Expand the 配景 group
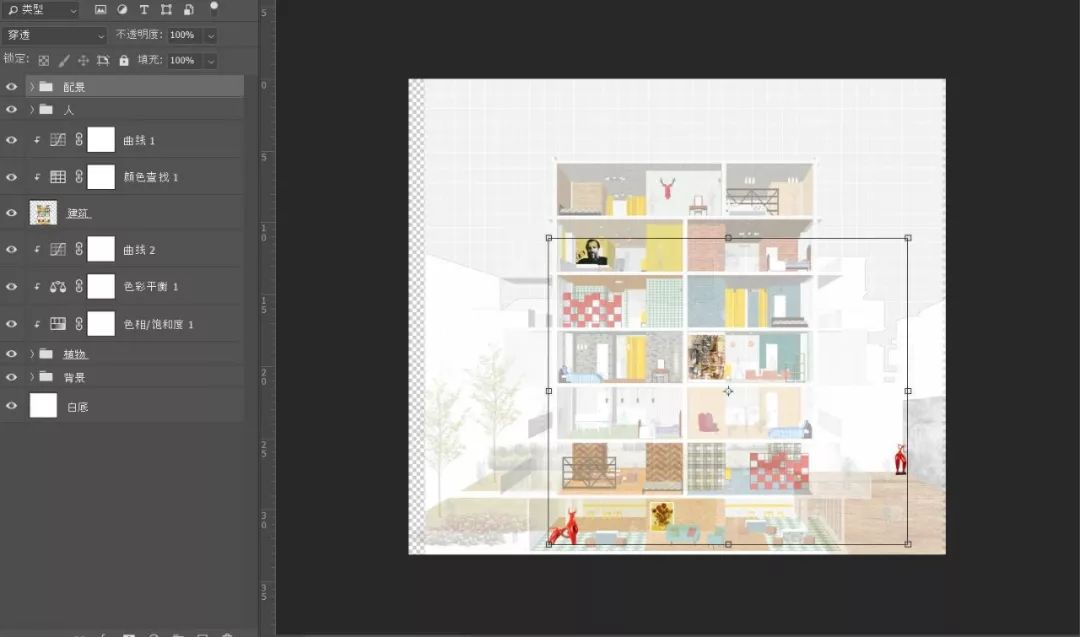Viewport: 1080px width, 637px height. click(x=32, y=87)
